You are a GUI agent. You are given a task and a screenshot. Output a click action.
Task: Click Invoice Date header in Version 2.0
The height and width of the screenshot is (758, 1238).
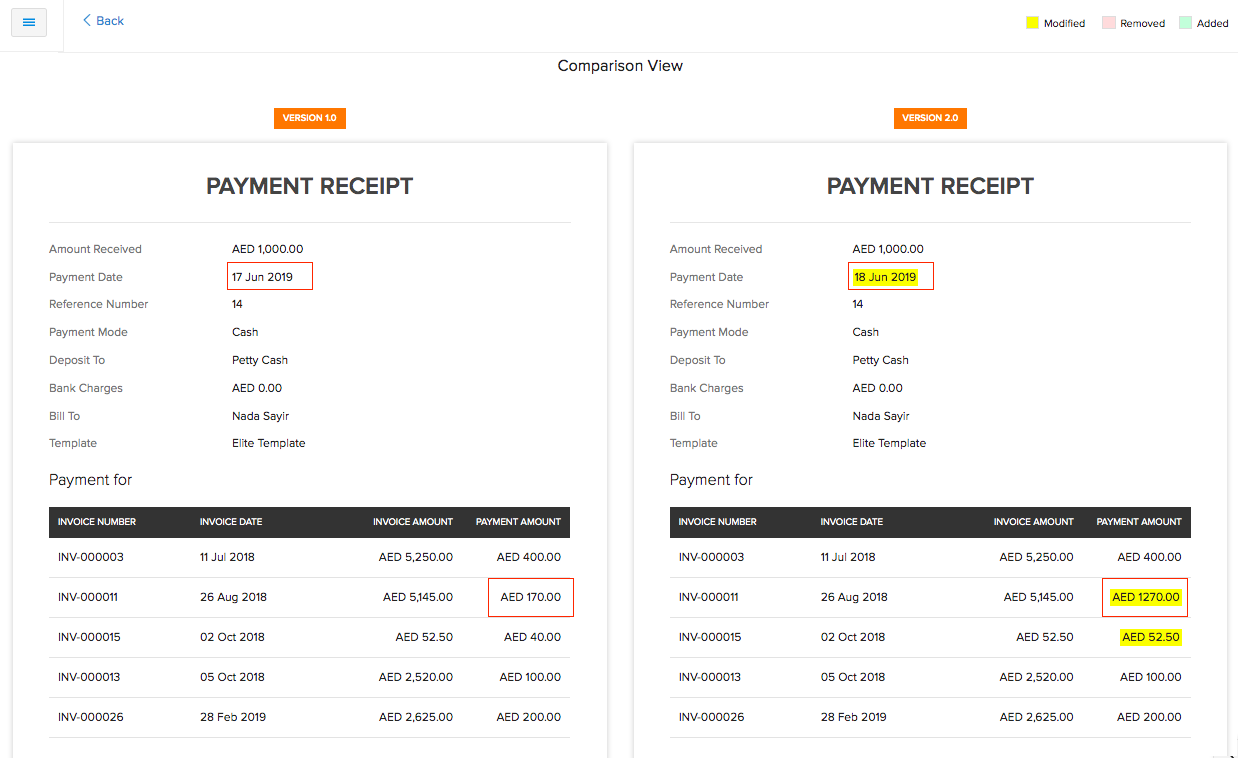coord(851,522)
